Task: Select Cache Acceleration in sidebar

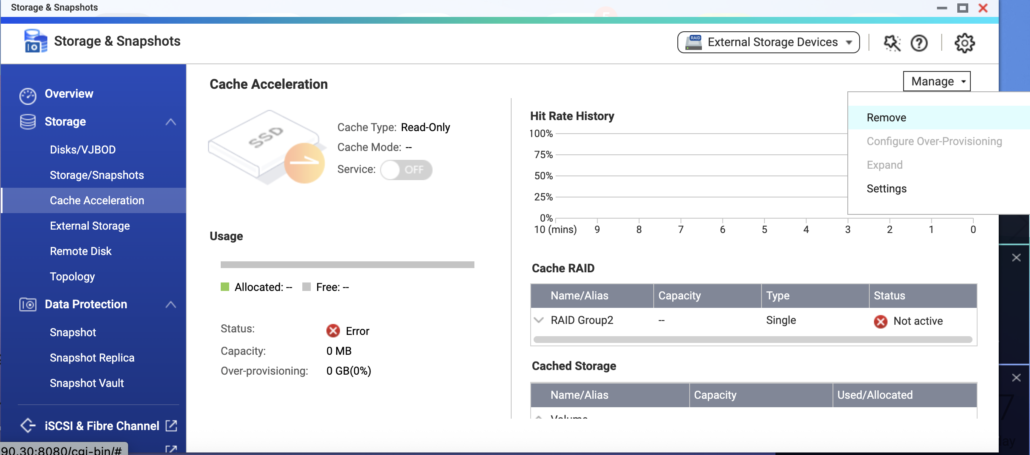Action: coord(93,200)
